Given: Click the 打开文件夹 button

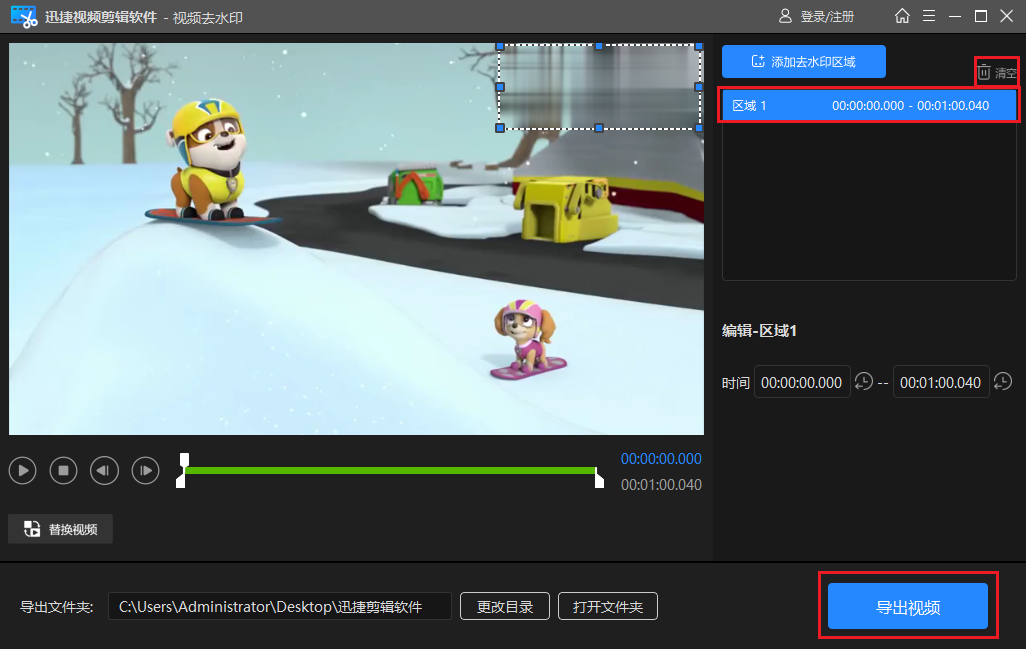Looking at the screenshot, I should 607,606.
